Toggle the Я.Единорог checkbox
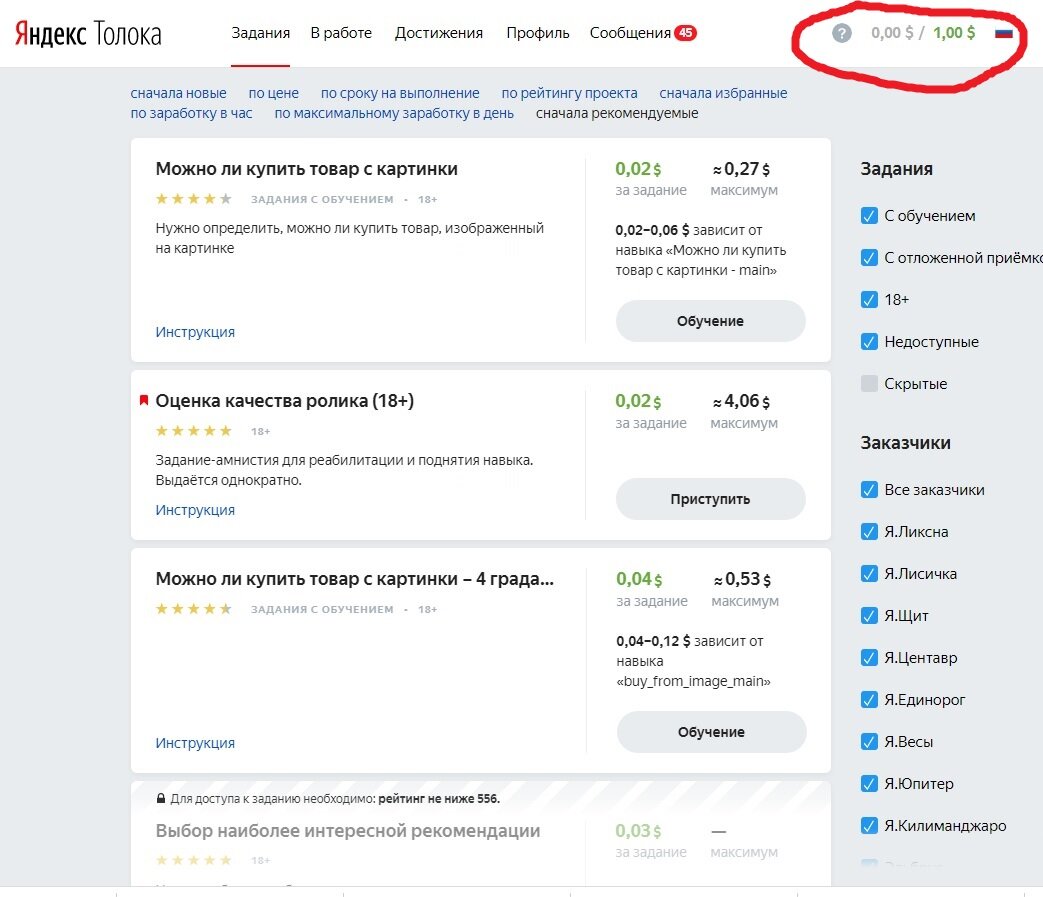 click(x=869, y=700)
